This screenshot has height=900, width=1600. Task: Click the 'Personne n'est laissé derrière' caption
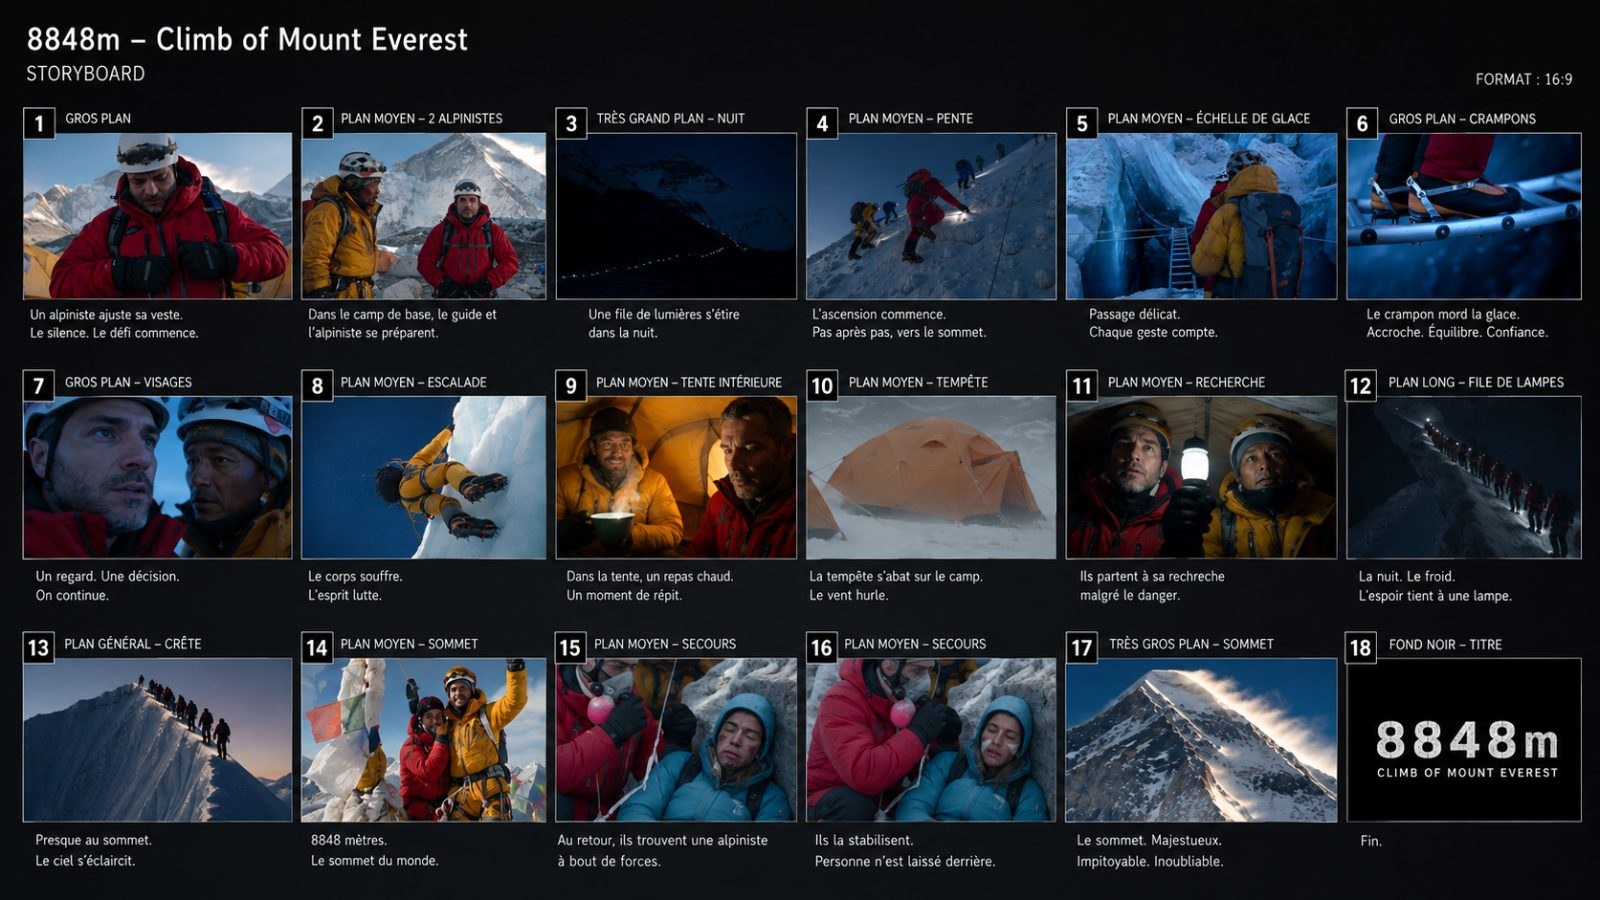(905, 861)
